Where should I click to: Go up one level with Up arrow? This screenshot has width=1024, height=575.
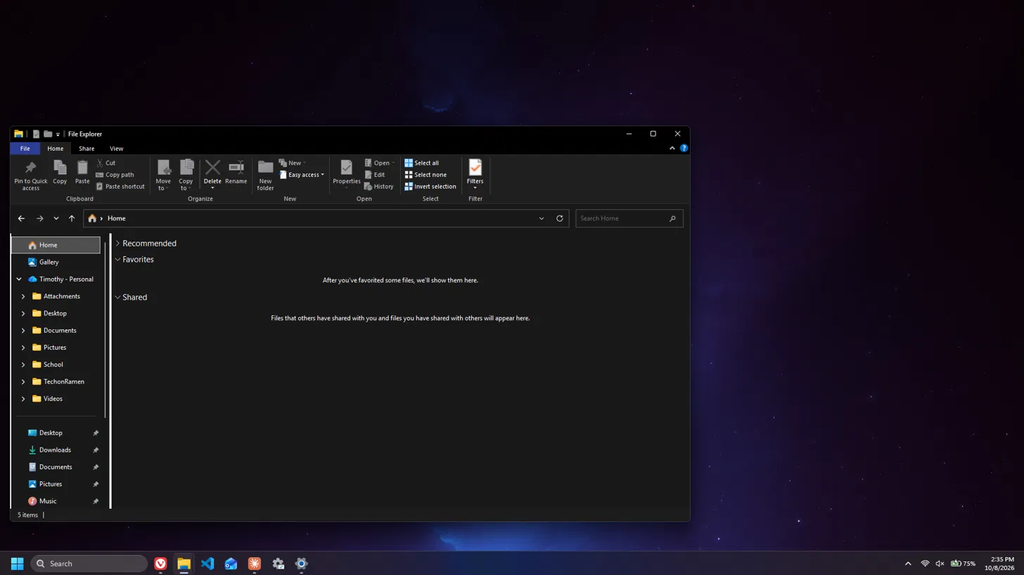pos(72,218)
